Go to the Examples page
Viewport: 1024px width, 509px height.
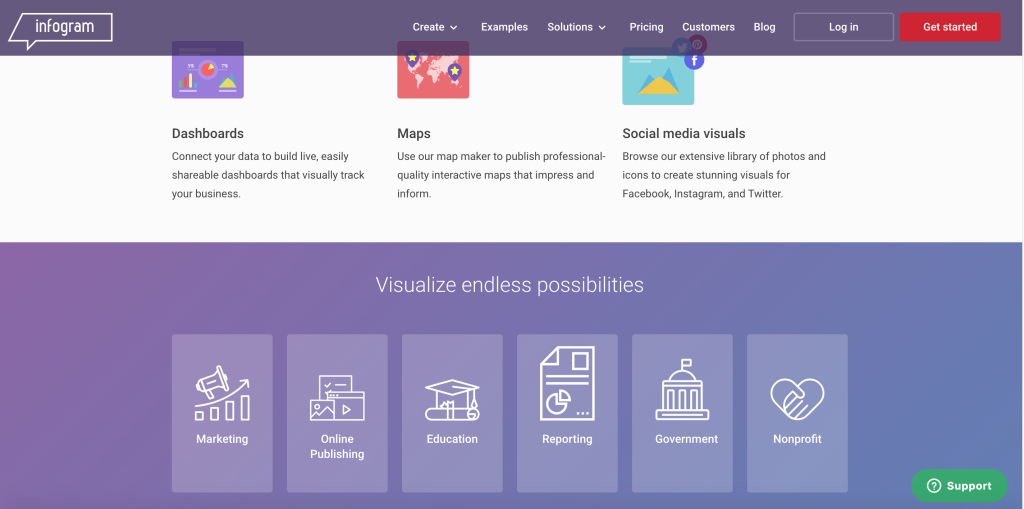tap(504, 27)
